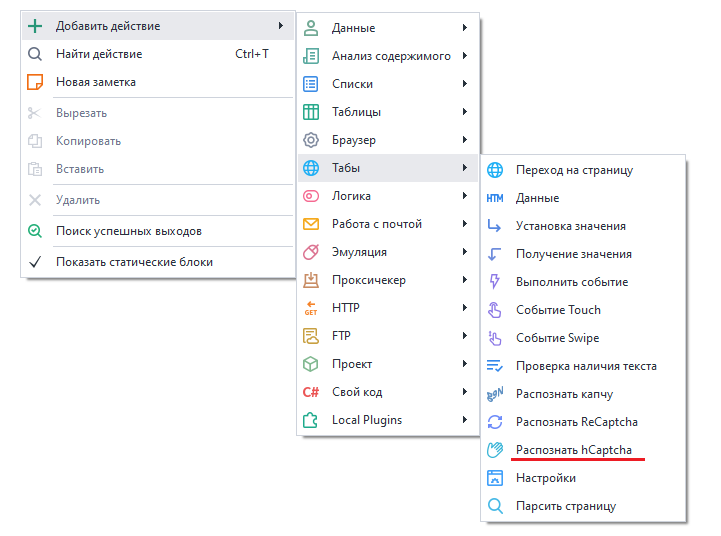Select Установка значения in Табы submenu
This screenshot has width=721, height=536.
pos(570,226)
